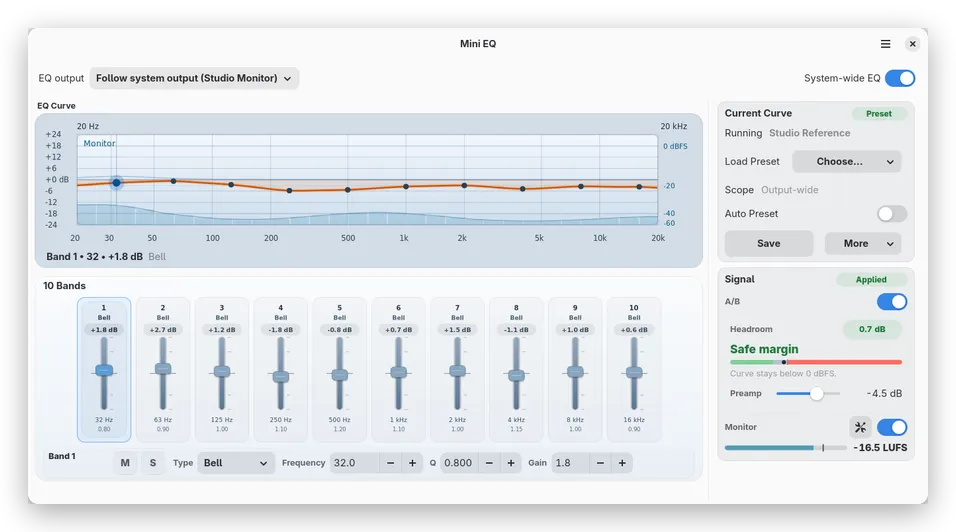Screen dimensions: 956x532
Task: Enable the Auto Preset switch
Action: 892,214
